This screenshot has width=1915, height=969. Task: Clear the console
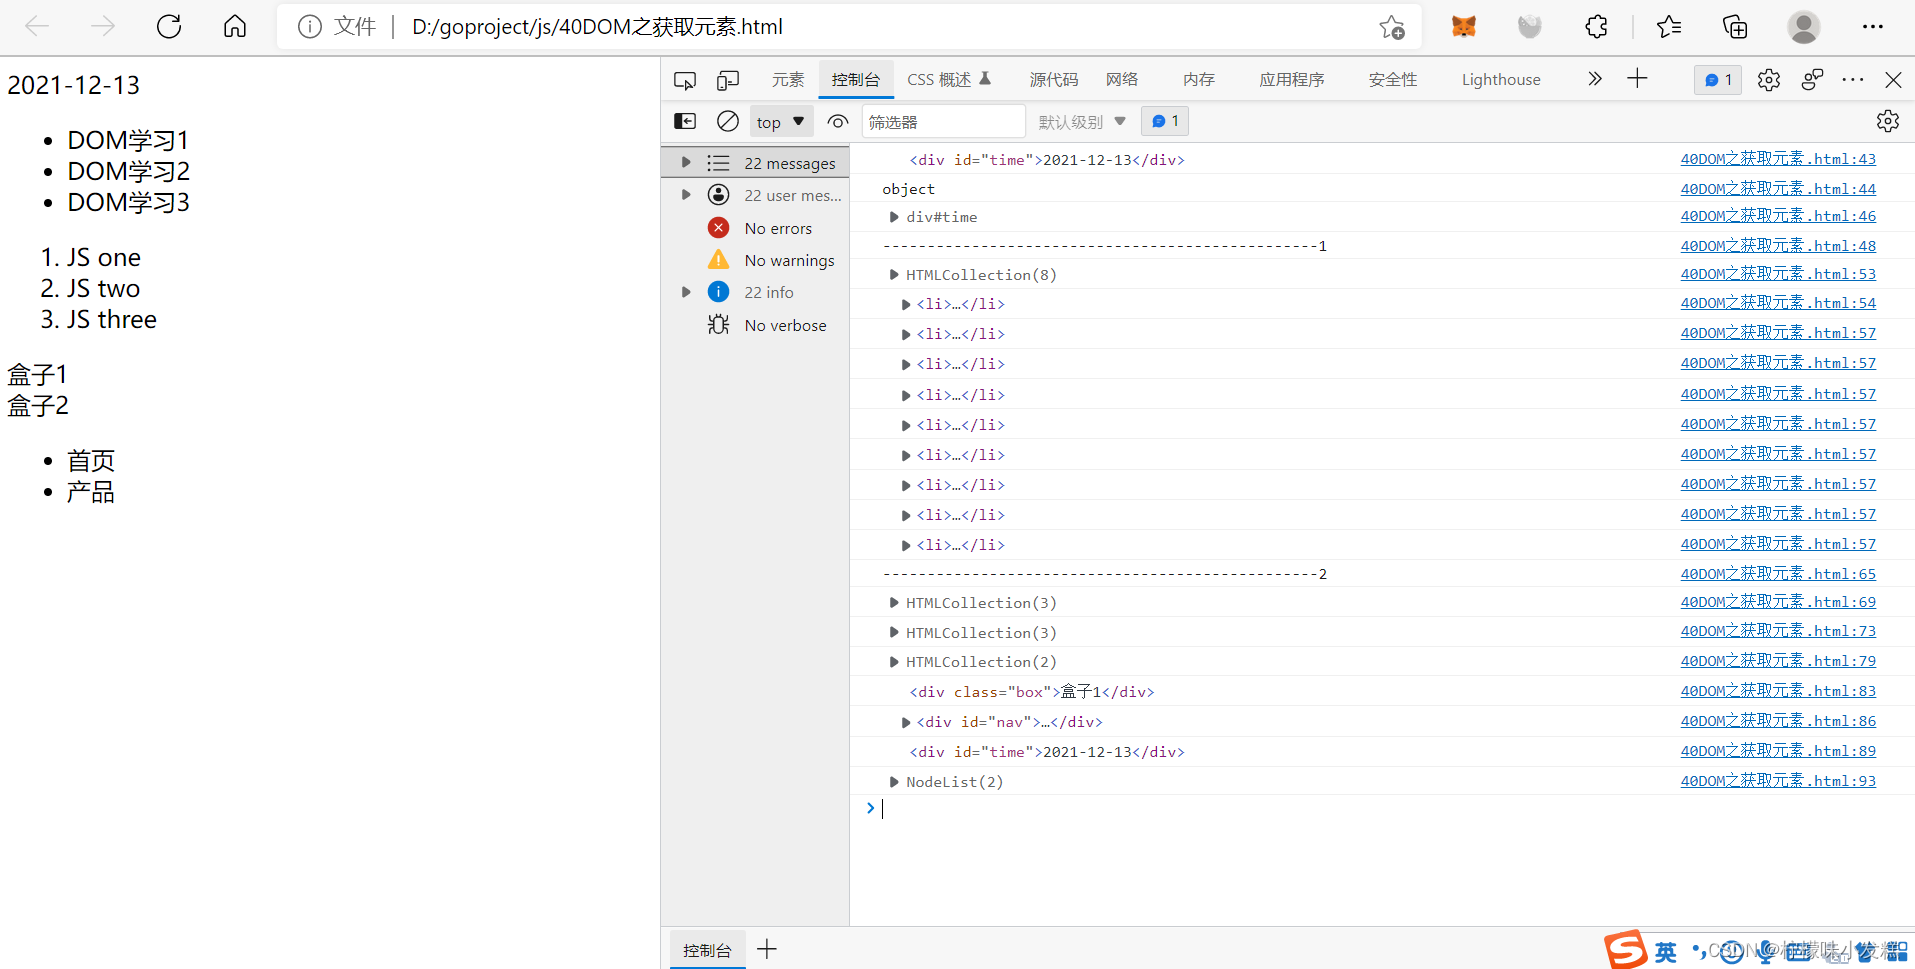(x=728, y=121)
